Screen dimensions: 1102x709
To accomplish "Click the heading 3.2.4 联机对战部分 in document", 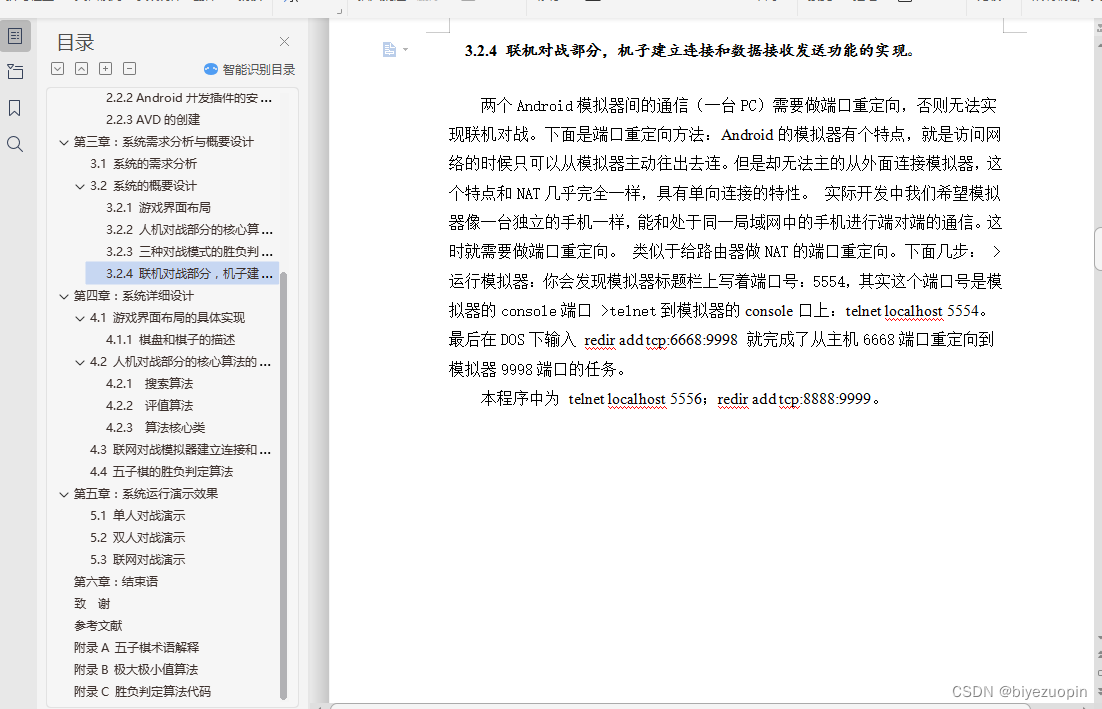I will pos(692,51).
